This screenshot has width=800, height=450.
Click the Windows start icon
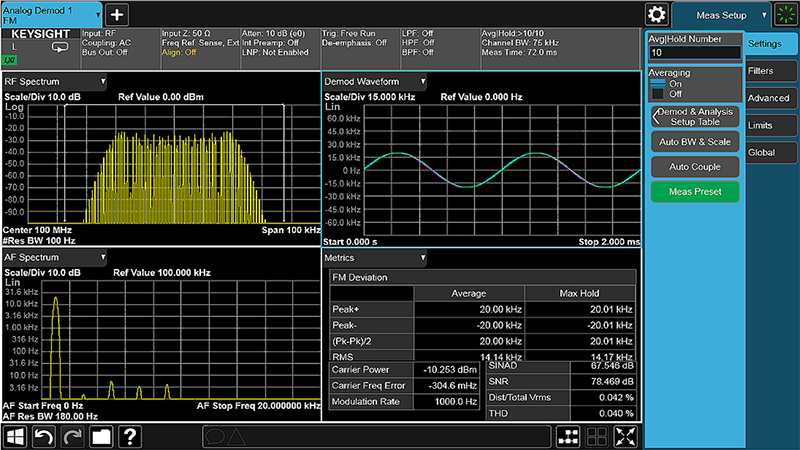pos(16,436)
